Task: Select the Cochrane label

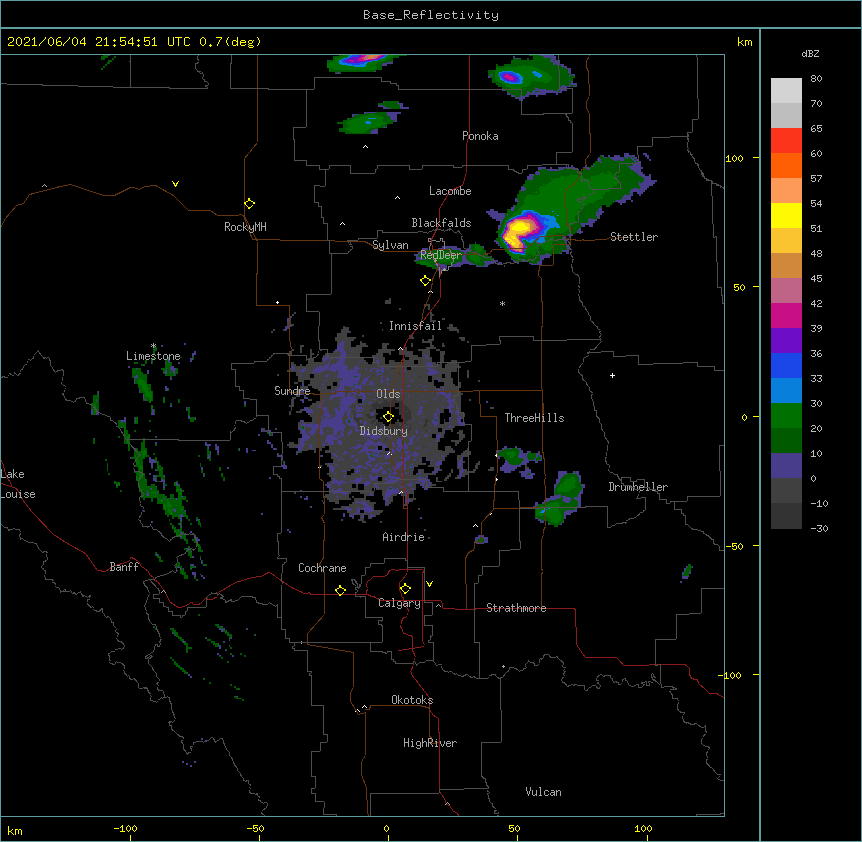Action: tap(322, 568)
